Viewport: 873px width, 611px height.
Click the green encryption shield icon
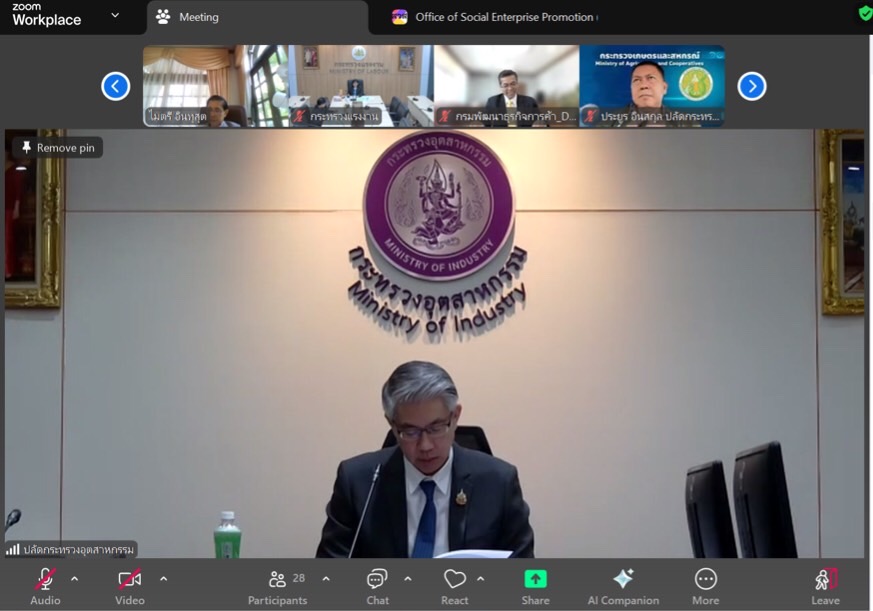tap(865, 14)
